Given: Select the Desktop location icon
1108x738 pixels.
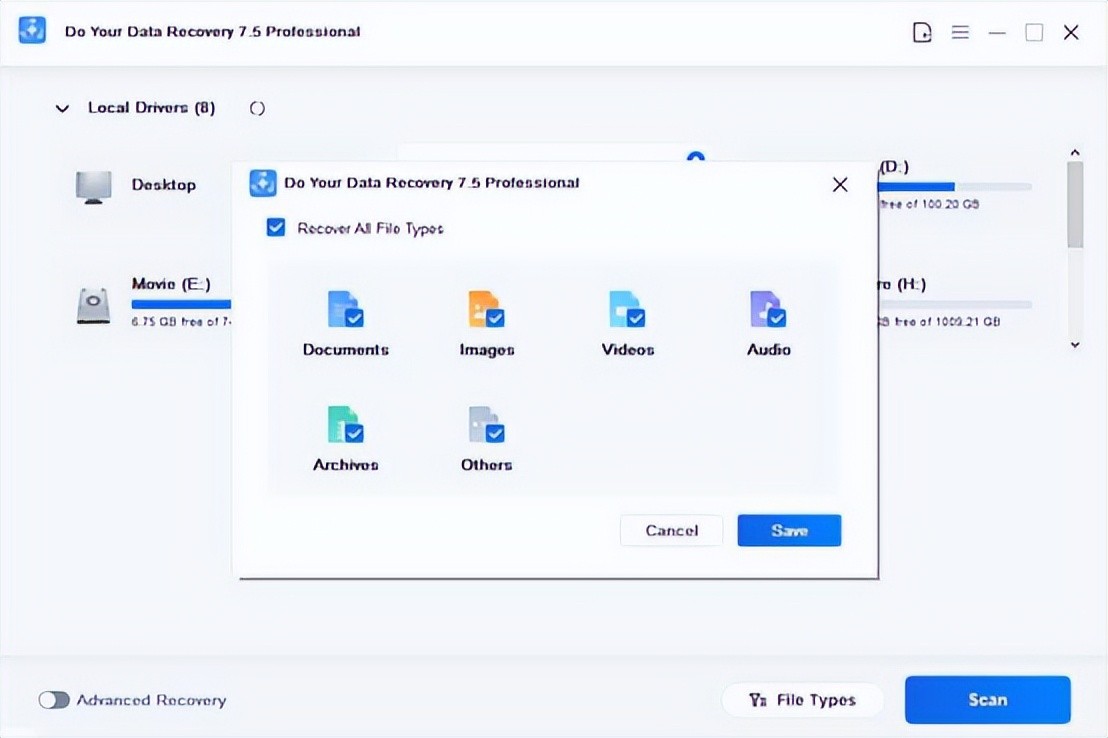Looking at the screenshot, I should tap(94, 186).
